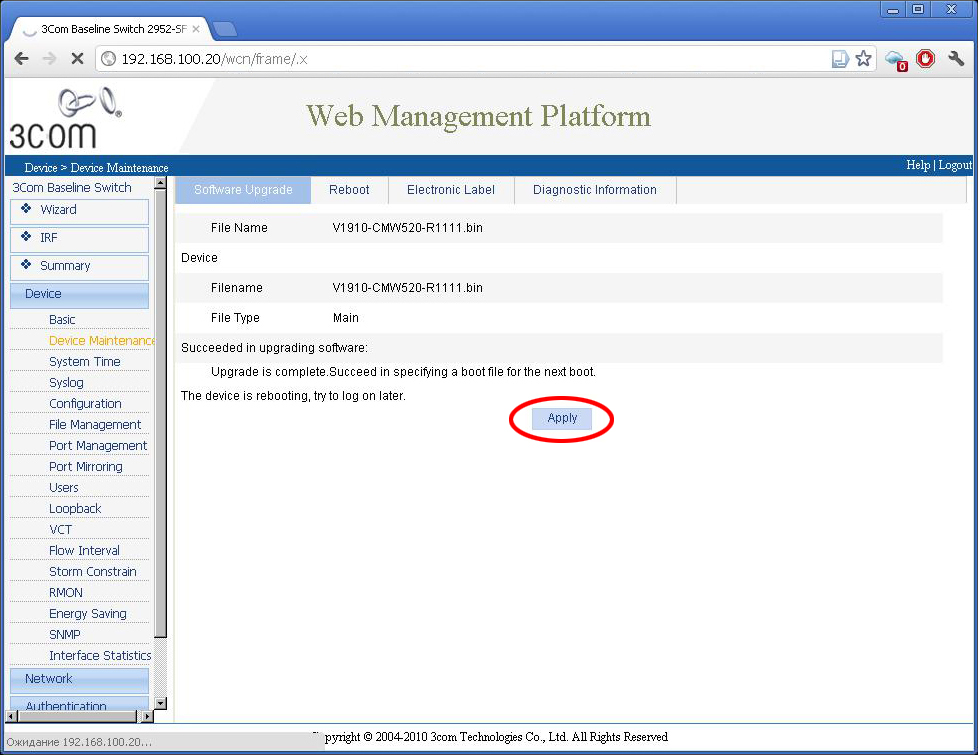This screenshot has width=978, height=755.
Task: Click the 'Succeeded in upgrading software' message
Action: (x=274, y=348)
